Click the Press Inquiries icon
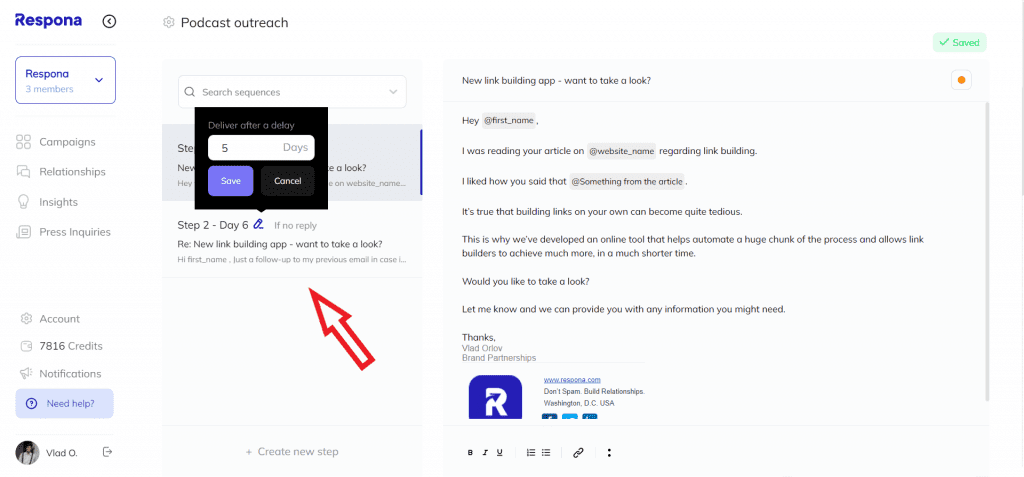 click(24, 232)
